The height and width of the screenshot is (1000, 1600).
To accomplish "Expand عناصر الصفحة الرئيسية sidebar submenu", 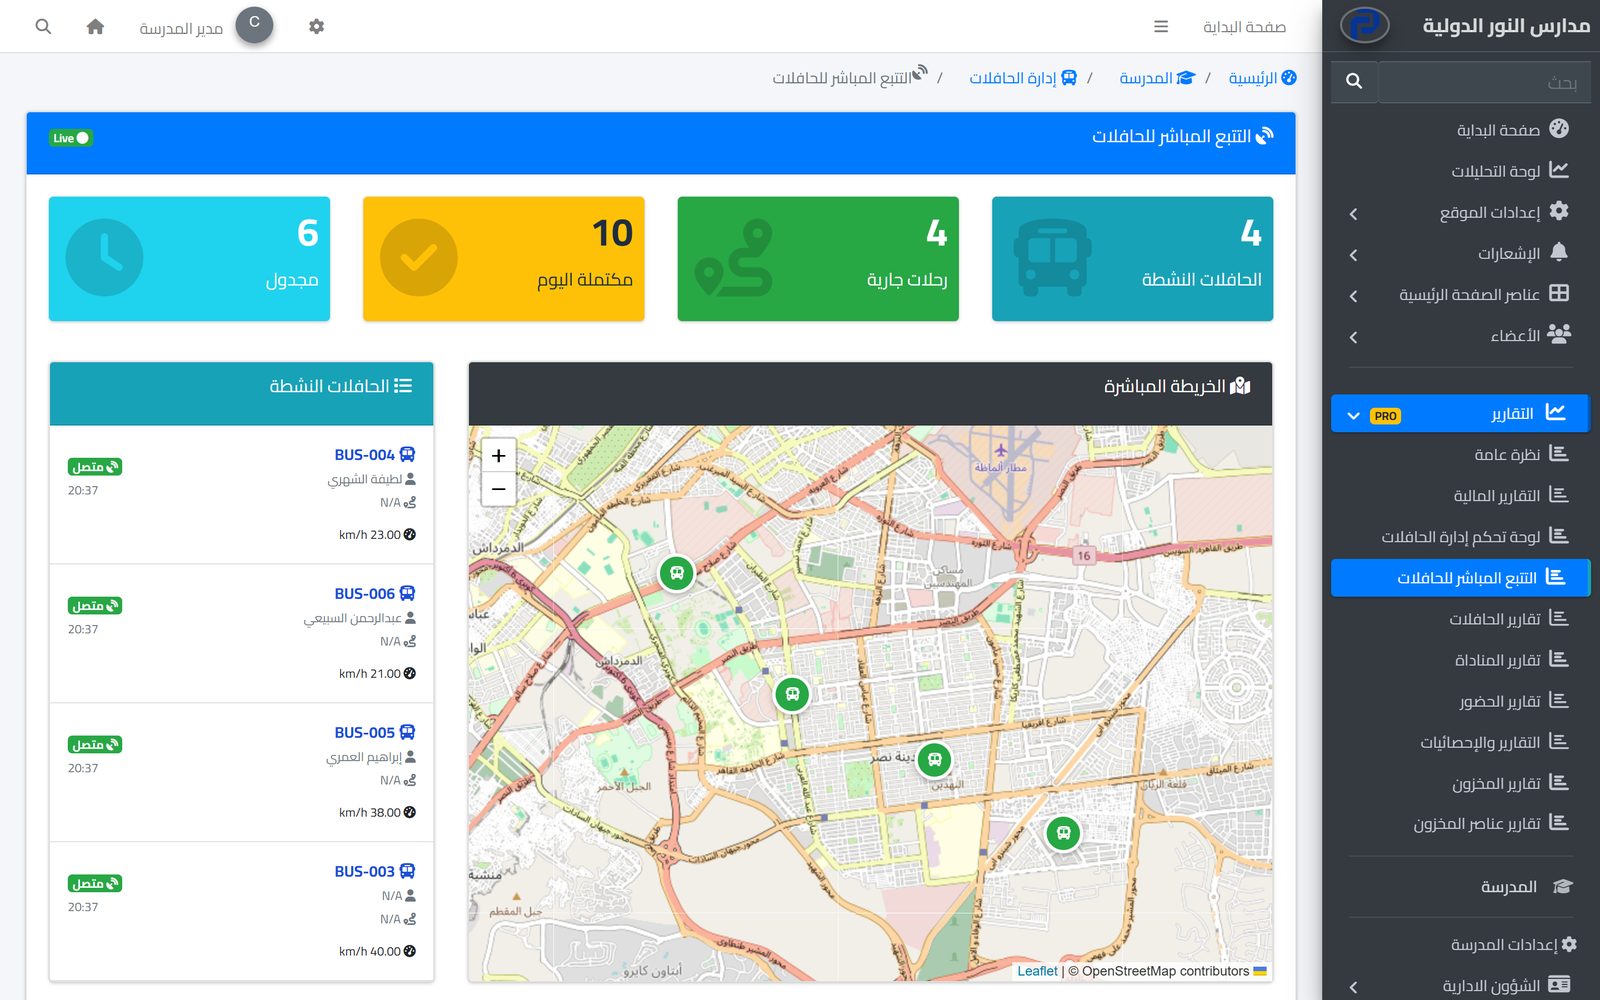I will pyautogui.click(x=1460, y=294).
